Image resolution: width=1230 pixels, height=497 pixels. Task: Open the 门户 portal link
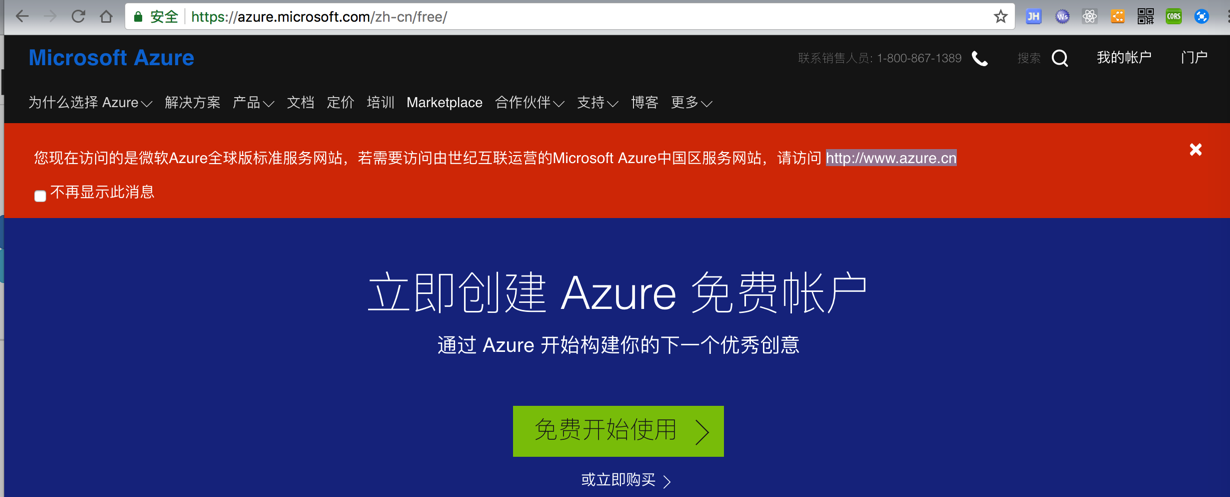[x=1194, y=58]
